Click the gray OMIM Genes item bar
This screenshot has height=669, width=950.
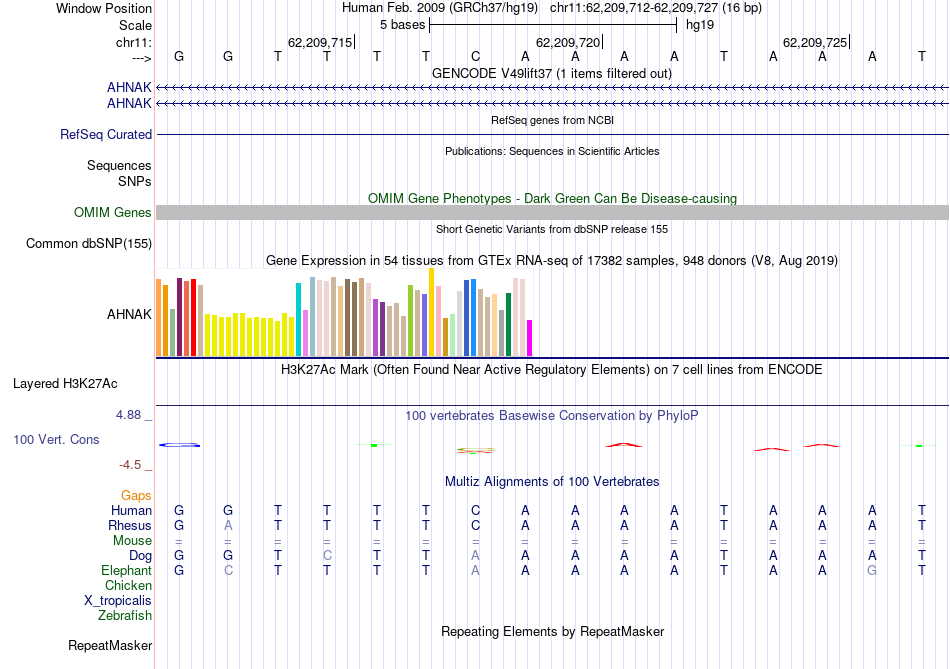pos(552,212)
